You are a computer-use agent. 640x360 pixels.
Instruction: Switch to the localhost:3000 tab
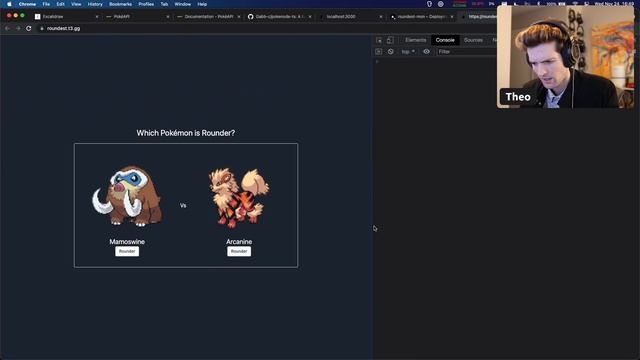[x=350, y=17]
